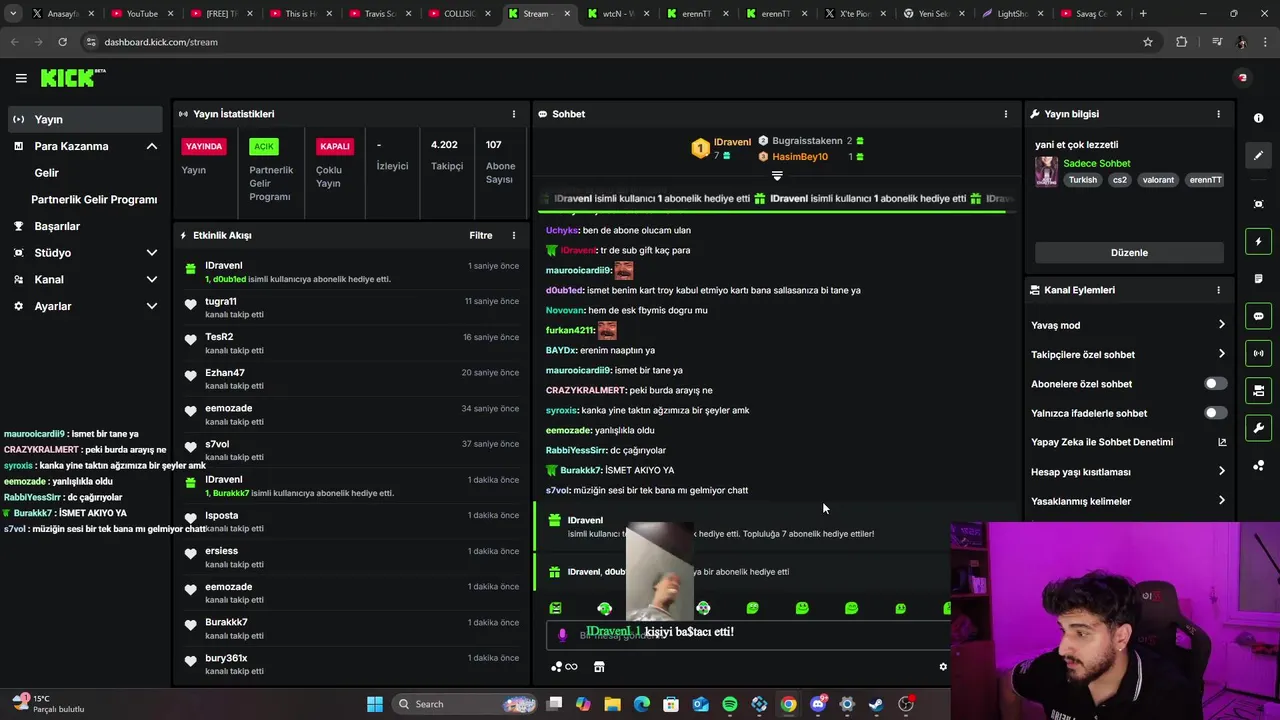Open the Yayın bilgisi panel three-dot menu
Screen dimensions: 1280x720
[1218, 114]
